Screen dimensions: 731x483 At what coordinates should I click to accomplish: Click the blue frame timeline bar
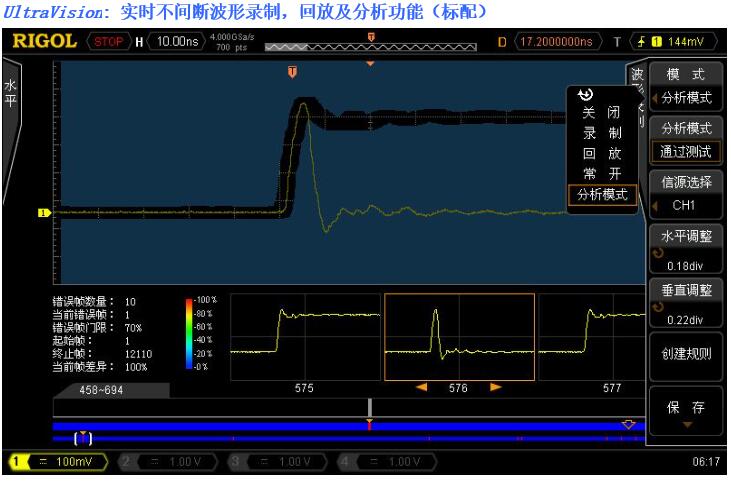[x=340, y=426]
